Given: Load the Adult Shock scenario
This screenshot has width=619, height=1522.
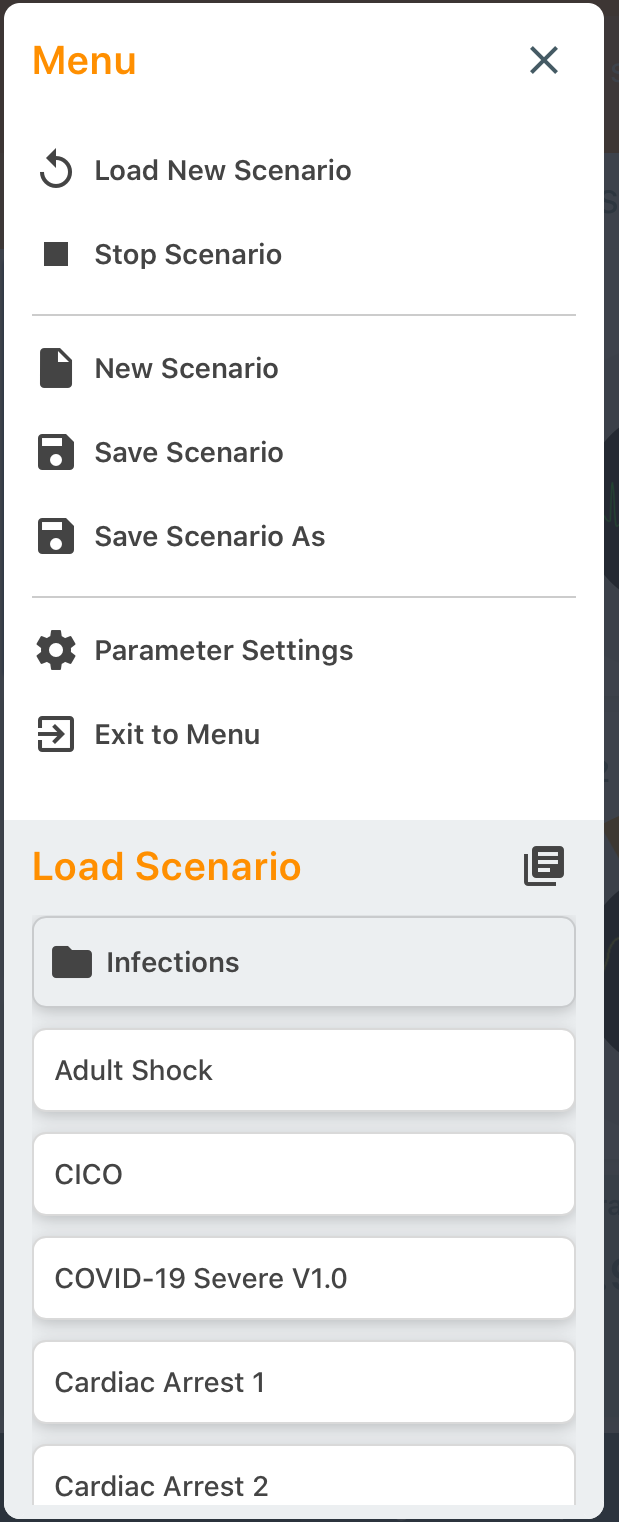Looking at the screenshot, I should [x=304, y=1069].
